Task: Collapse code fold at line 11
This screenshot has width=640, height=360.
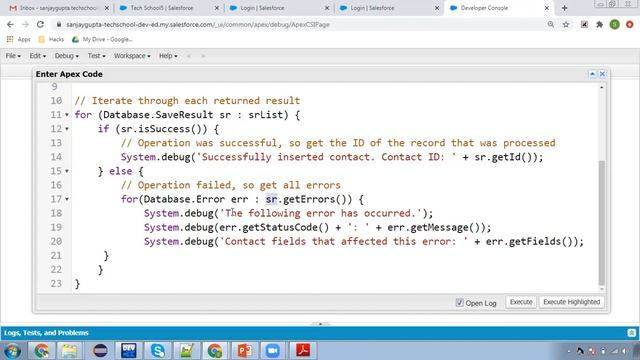Action: tap(67, 115)
